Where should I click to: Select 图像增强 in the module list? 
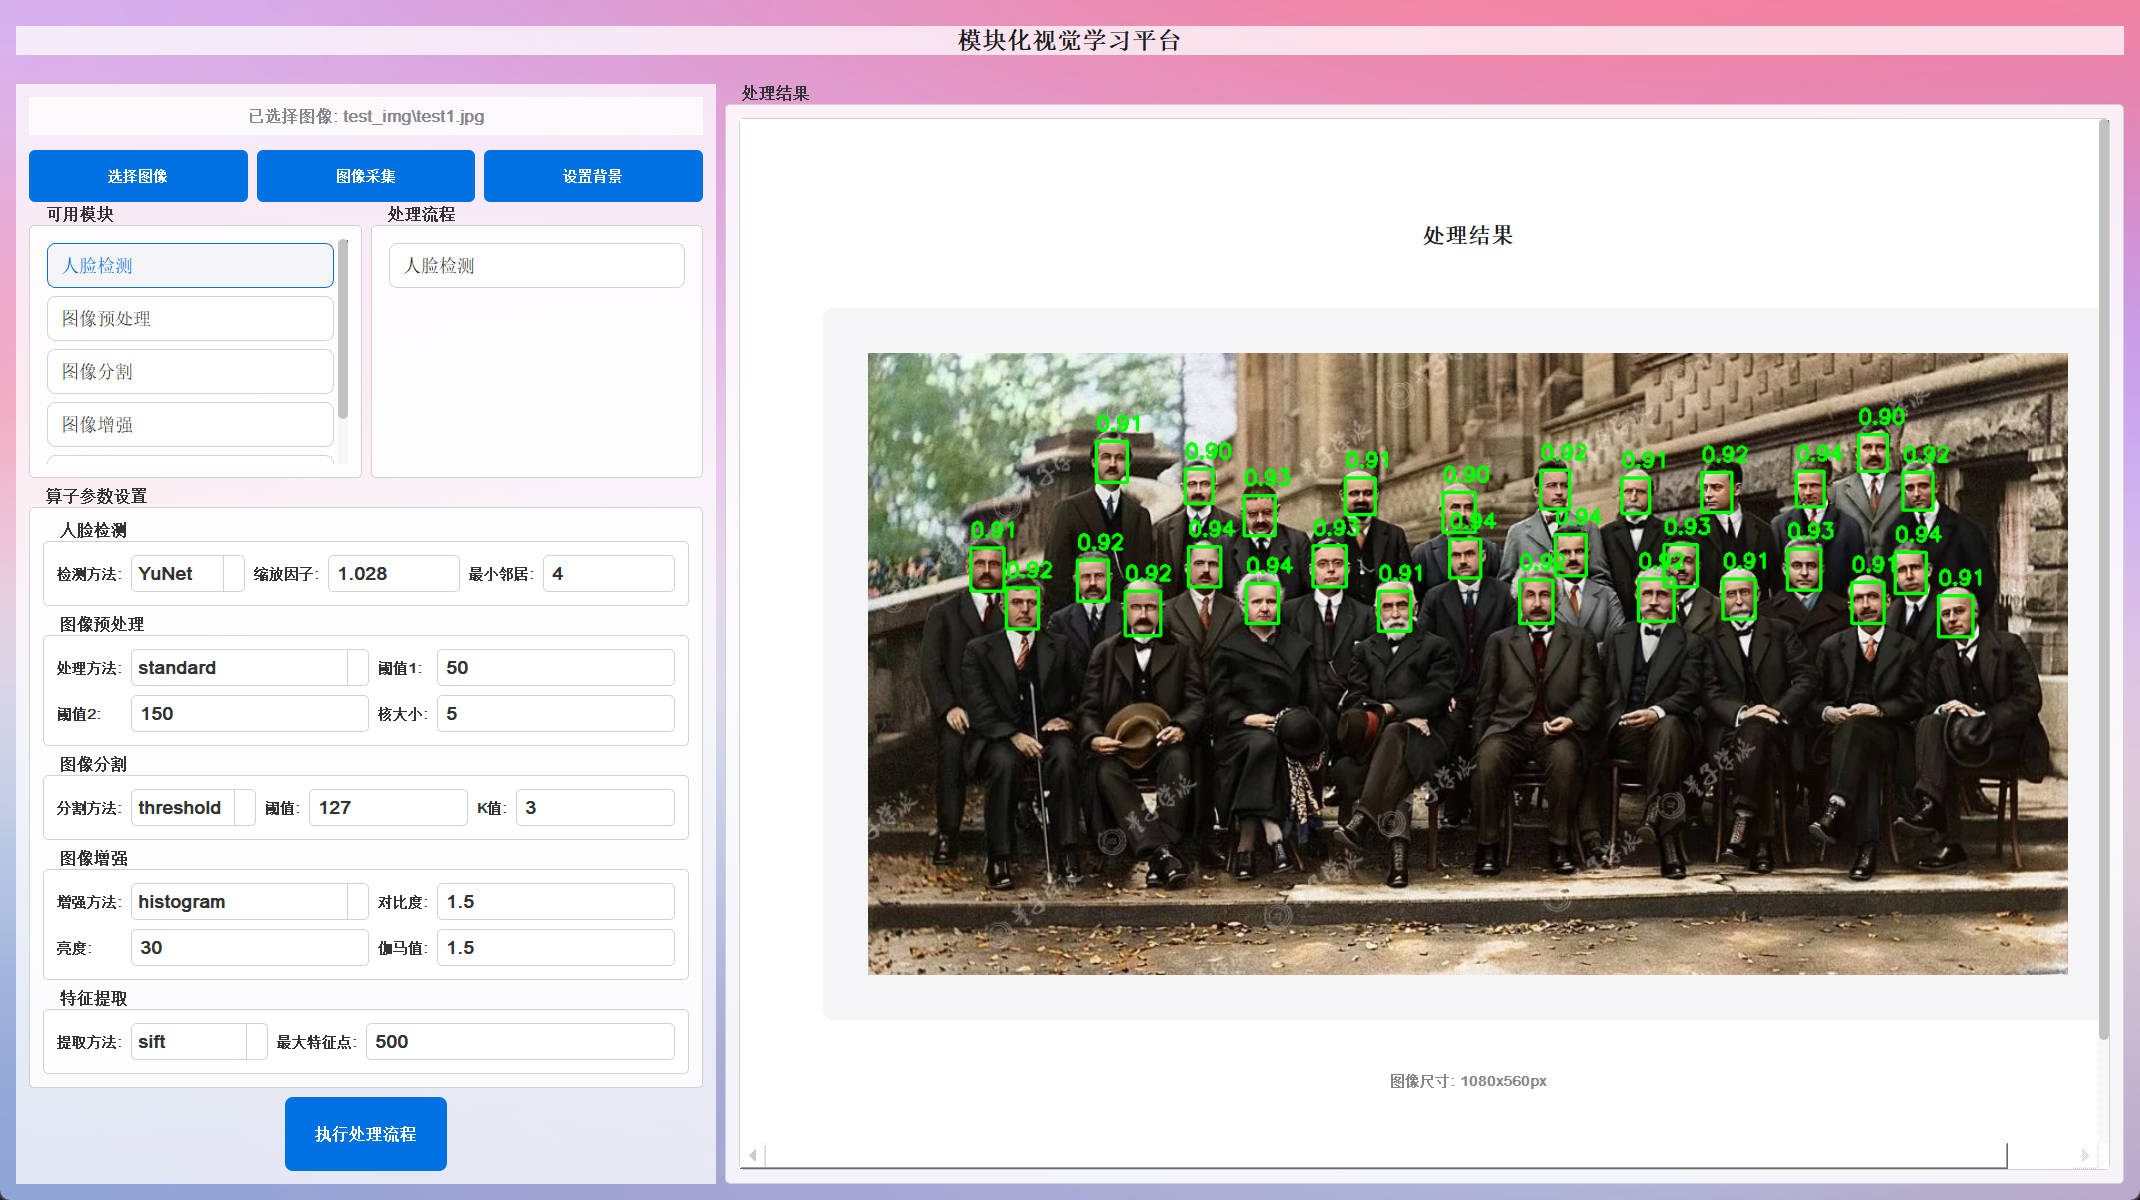(190, 424)
